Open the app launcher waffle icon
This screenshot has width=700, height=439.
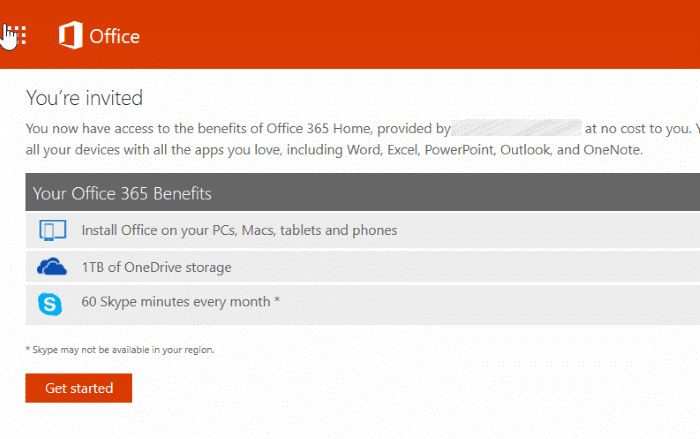click(x=15, y=35)
